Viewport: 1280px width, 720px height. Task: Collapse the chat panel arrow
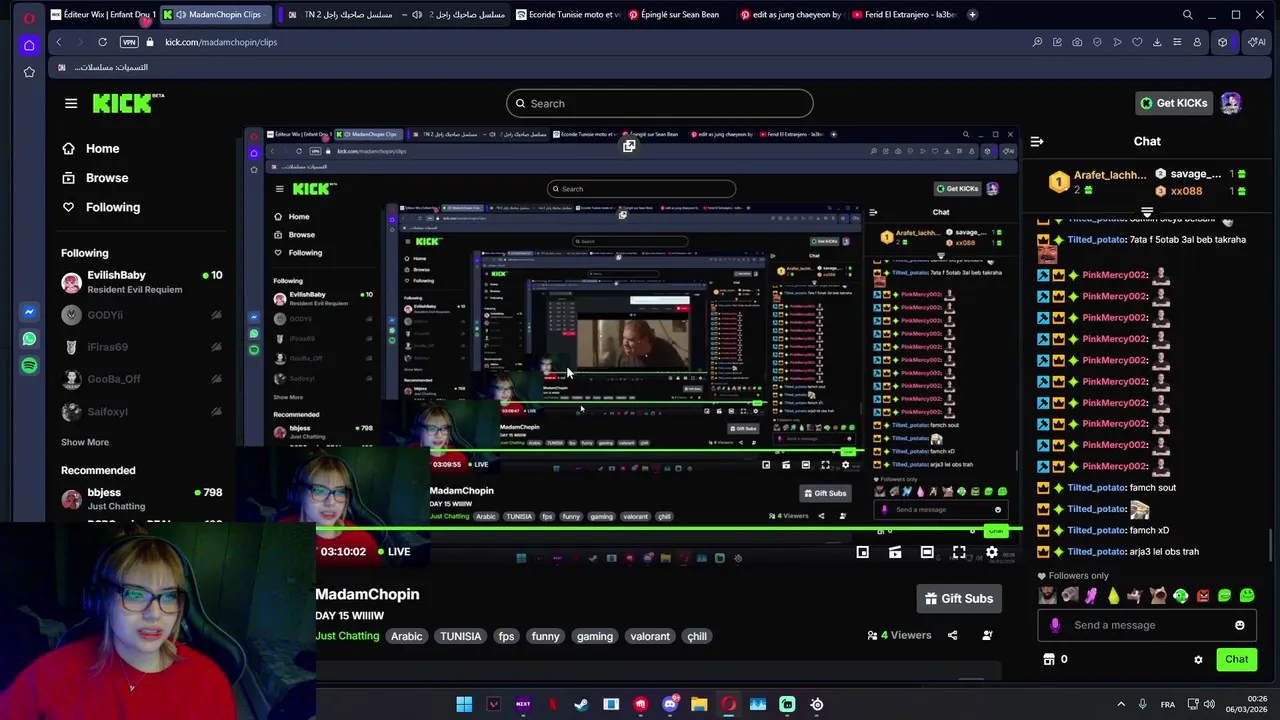click(1037, 141)
